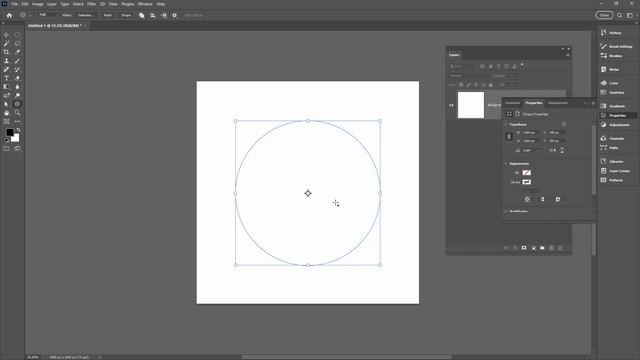Image resolution: width=640 pixels, height=360 pixels.
Task: Select the Clone Stamp tool
Action: [6, 61]
